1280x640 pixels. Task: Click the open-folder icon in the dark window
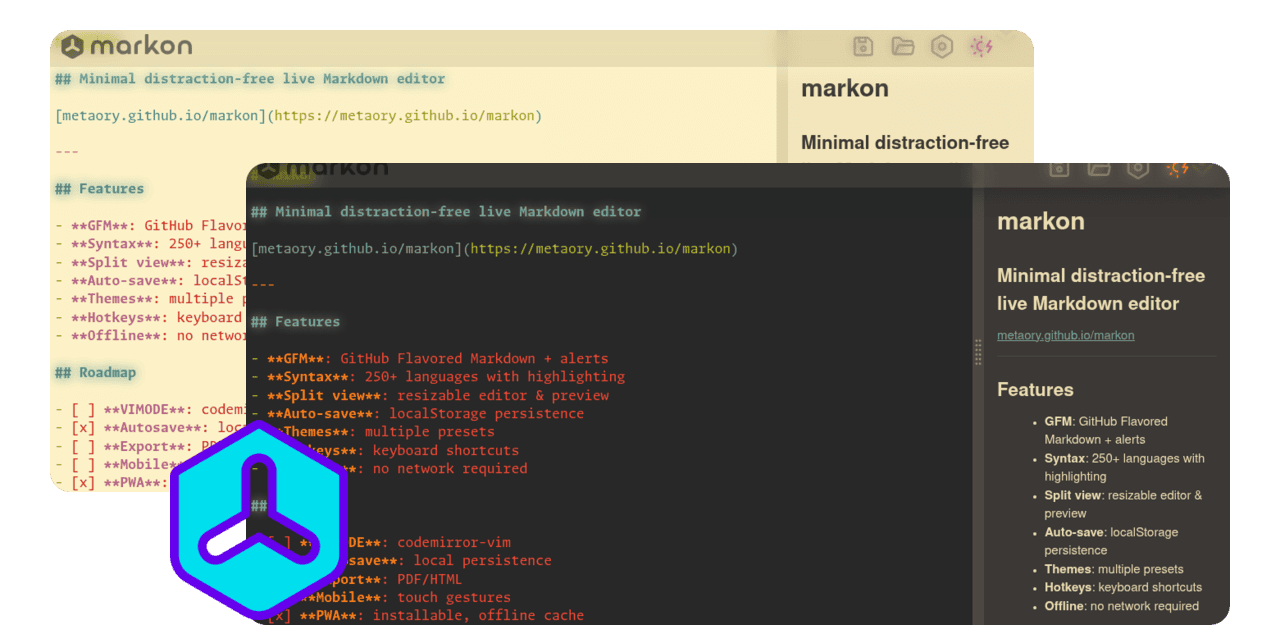click(1099, 169)
